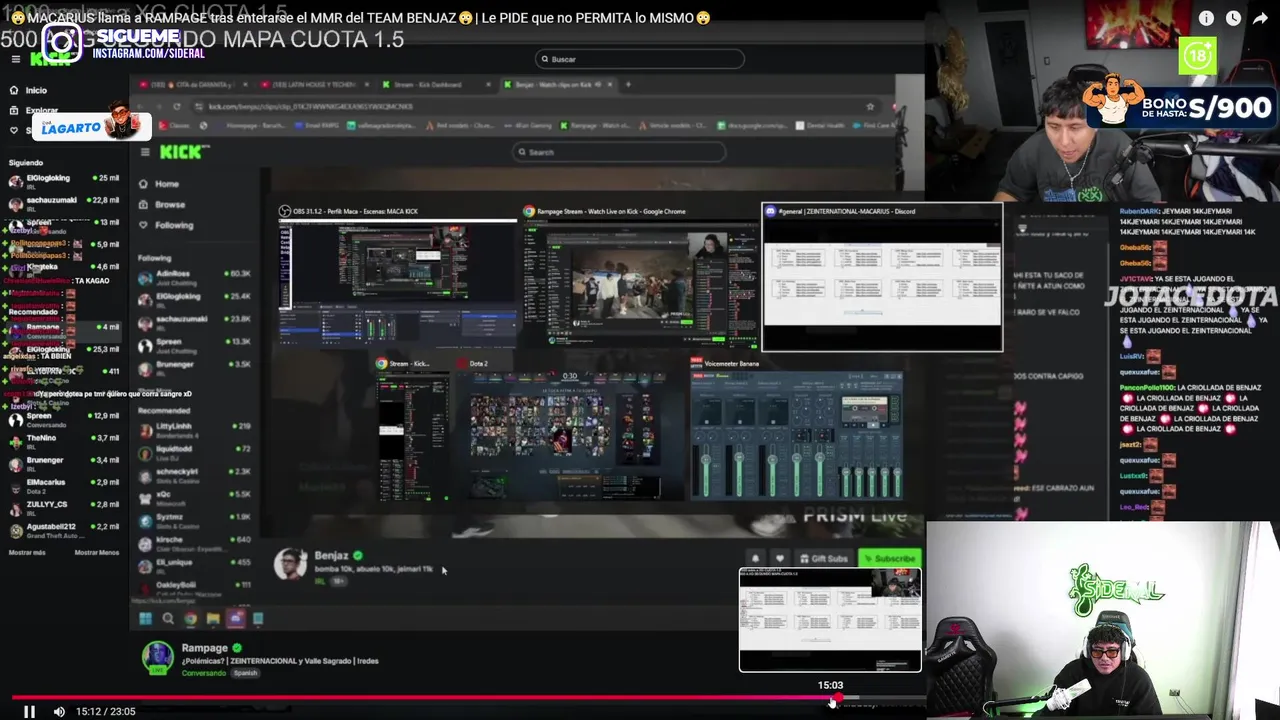Switch to the Dota 2 window
This screenshot has width=1280, height=720.
567,428
